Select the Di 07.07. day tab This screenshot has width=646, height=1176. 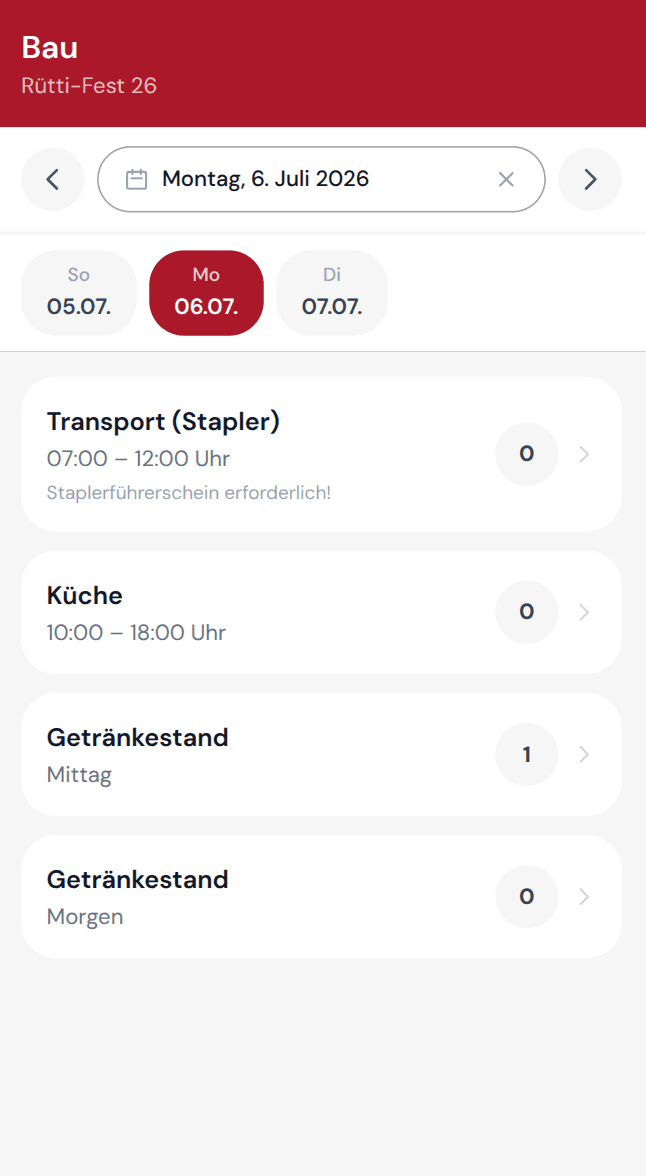click(x=331, y=292)
